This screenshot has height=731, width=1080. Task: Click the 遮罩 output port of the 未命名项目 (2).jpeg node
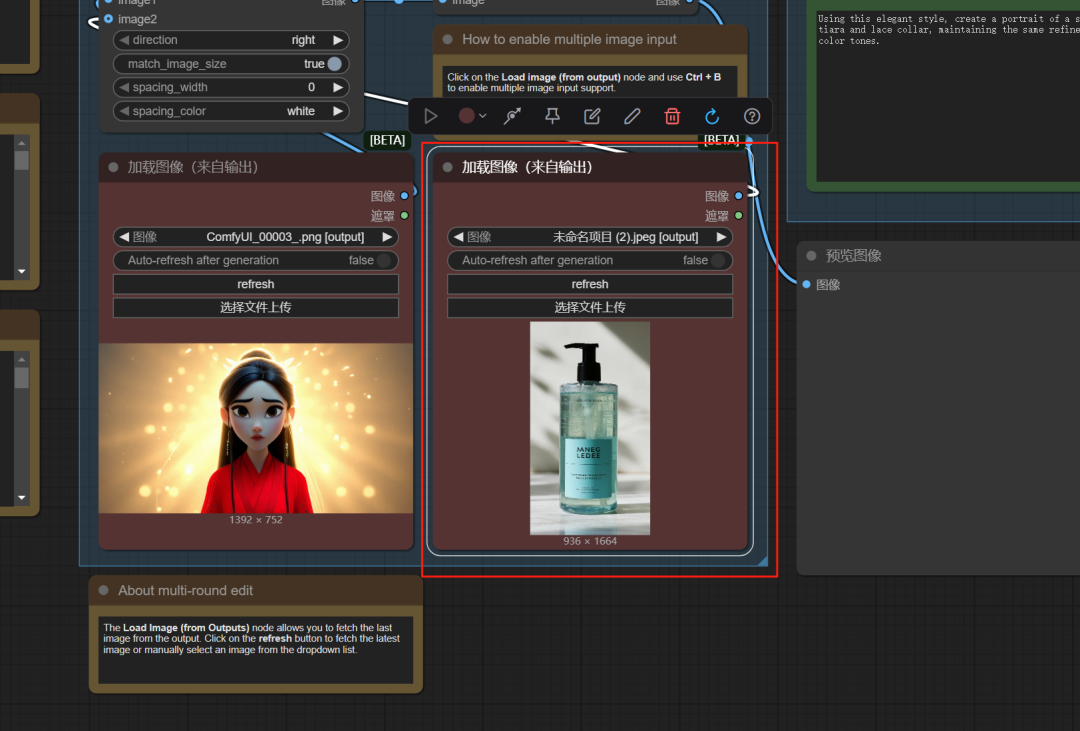point(739,216)
